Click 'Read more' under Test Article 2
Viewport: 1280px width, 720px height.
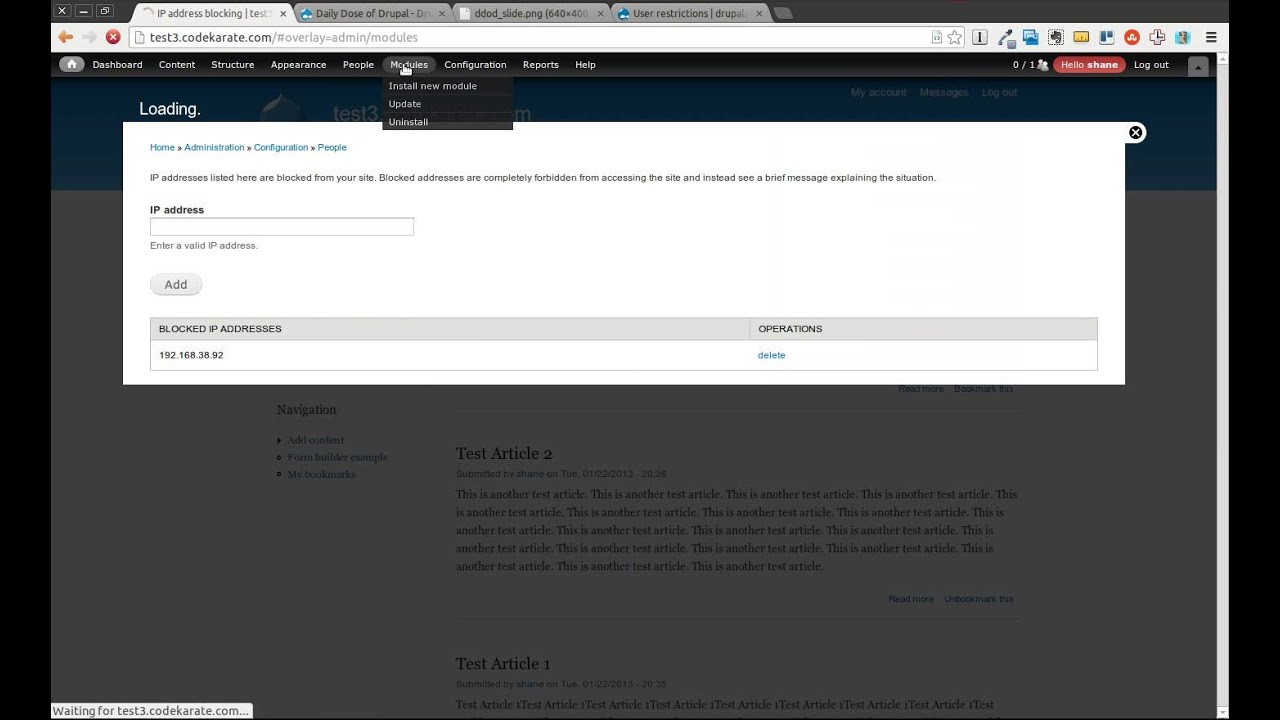911,599
